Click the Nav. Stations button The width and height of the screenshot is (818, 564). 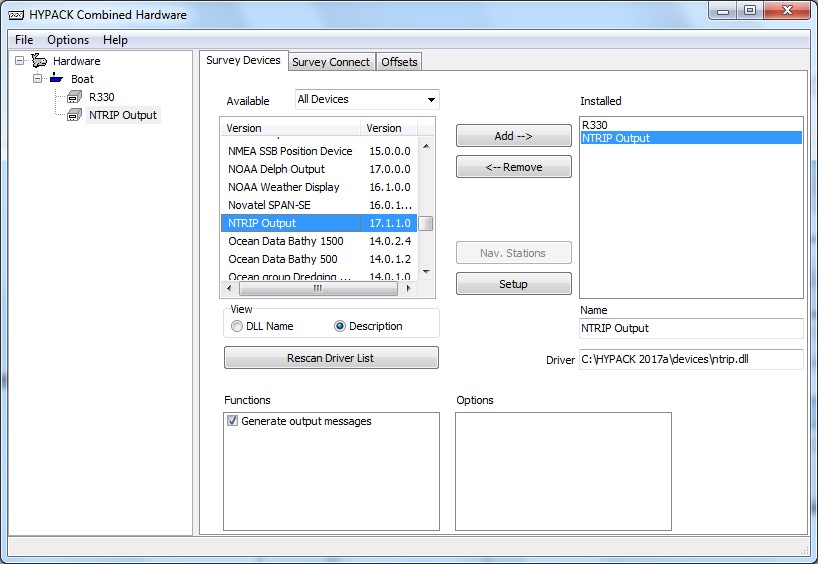514,253
